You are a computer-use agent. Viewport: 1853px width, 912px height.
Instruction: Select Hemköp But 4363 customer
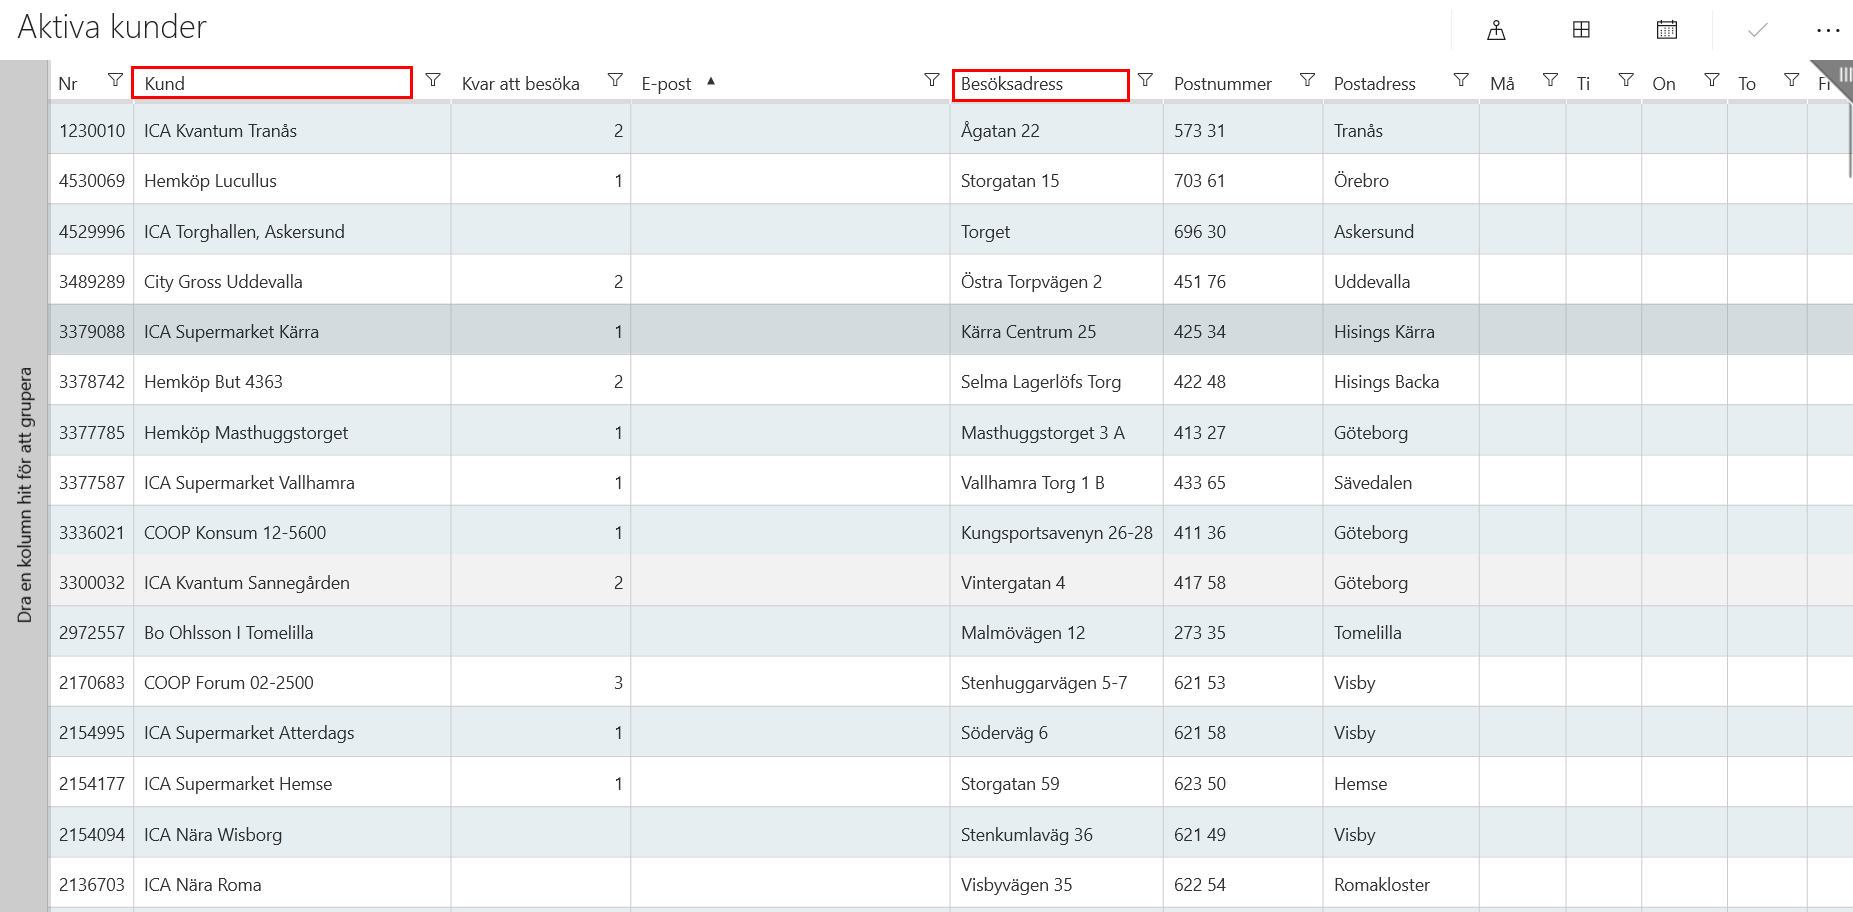[213, 382]
